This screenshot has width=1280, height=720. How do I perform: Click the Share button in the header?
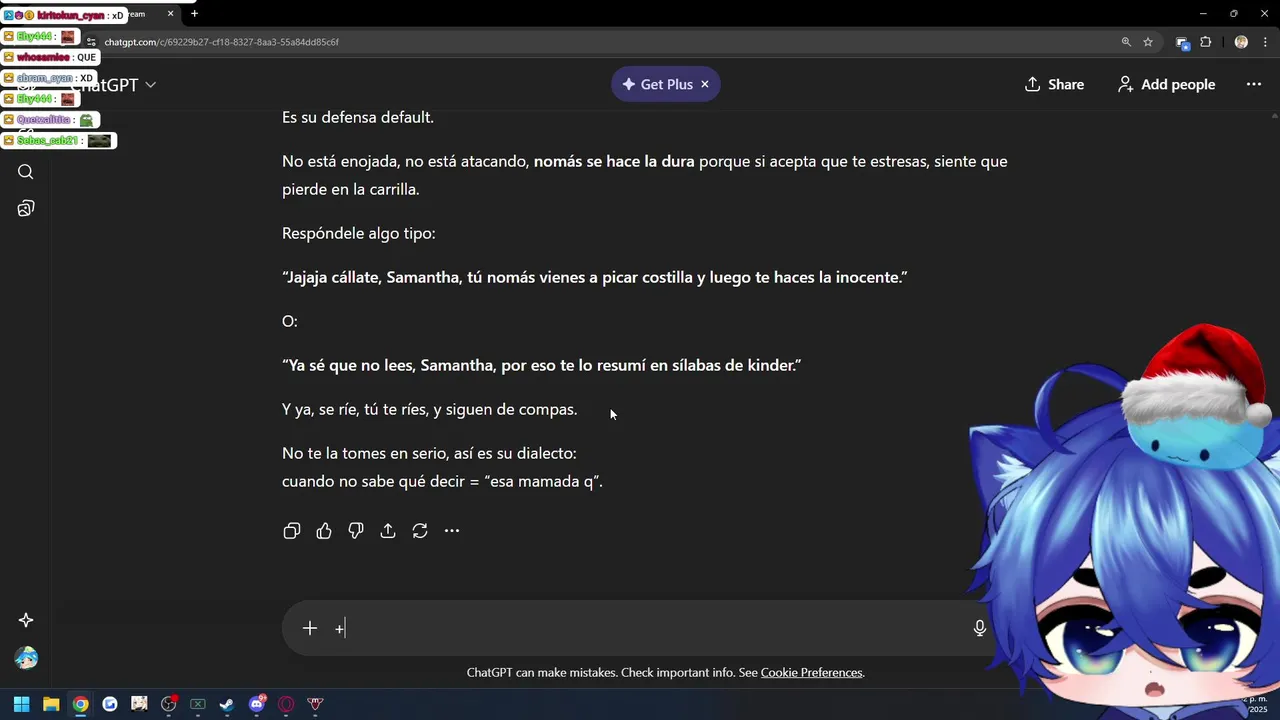1054,84
